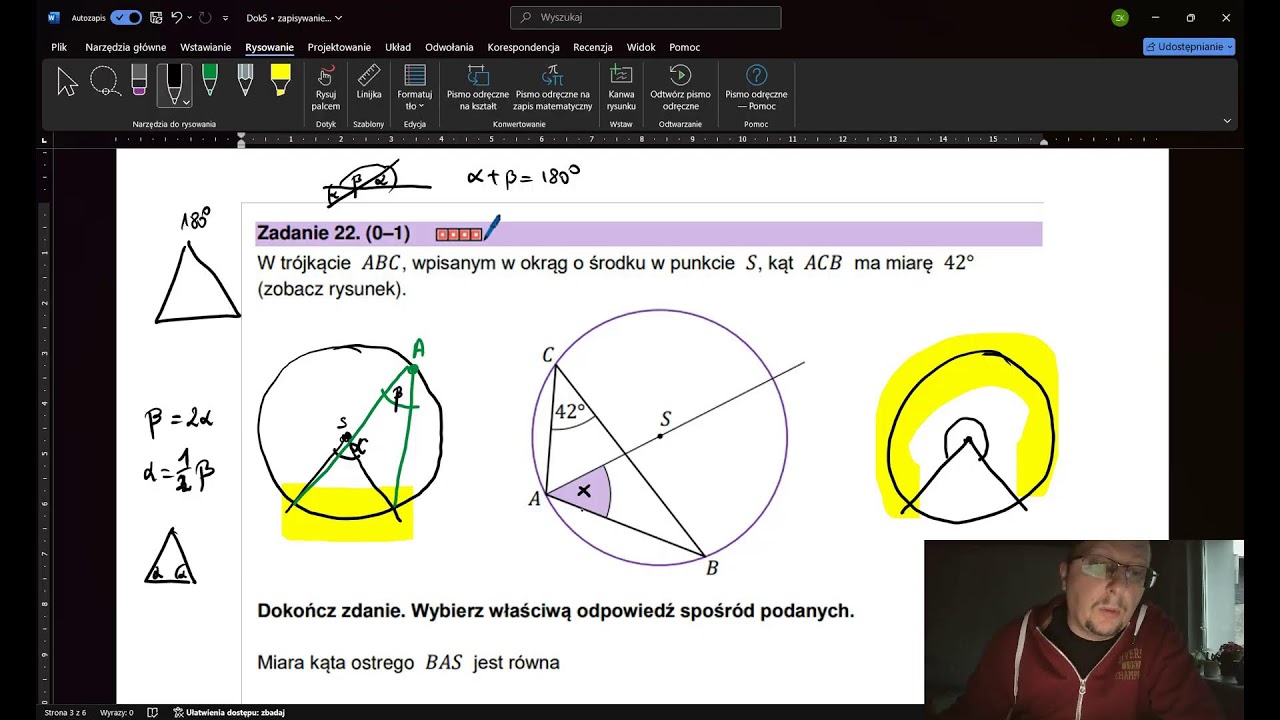Switch to Odwołania tab
Viewport: 1280px width, 720px height.
(449, 47)
